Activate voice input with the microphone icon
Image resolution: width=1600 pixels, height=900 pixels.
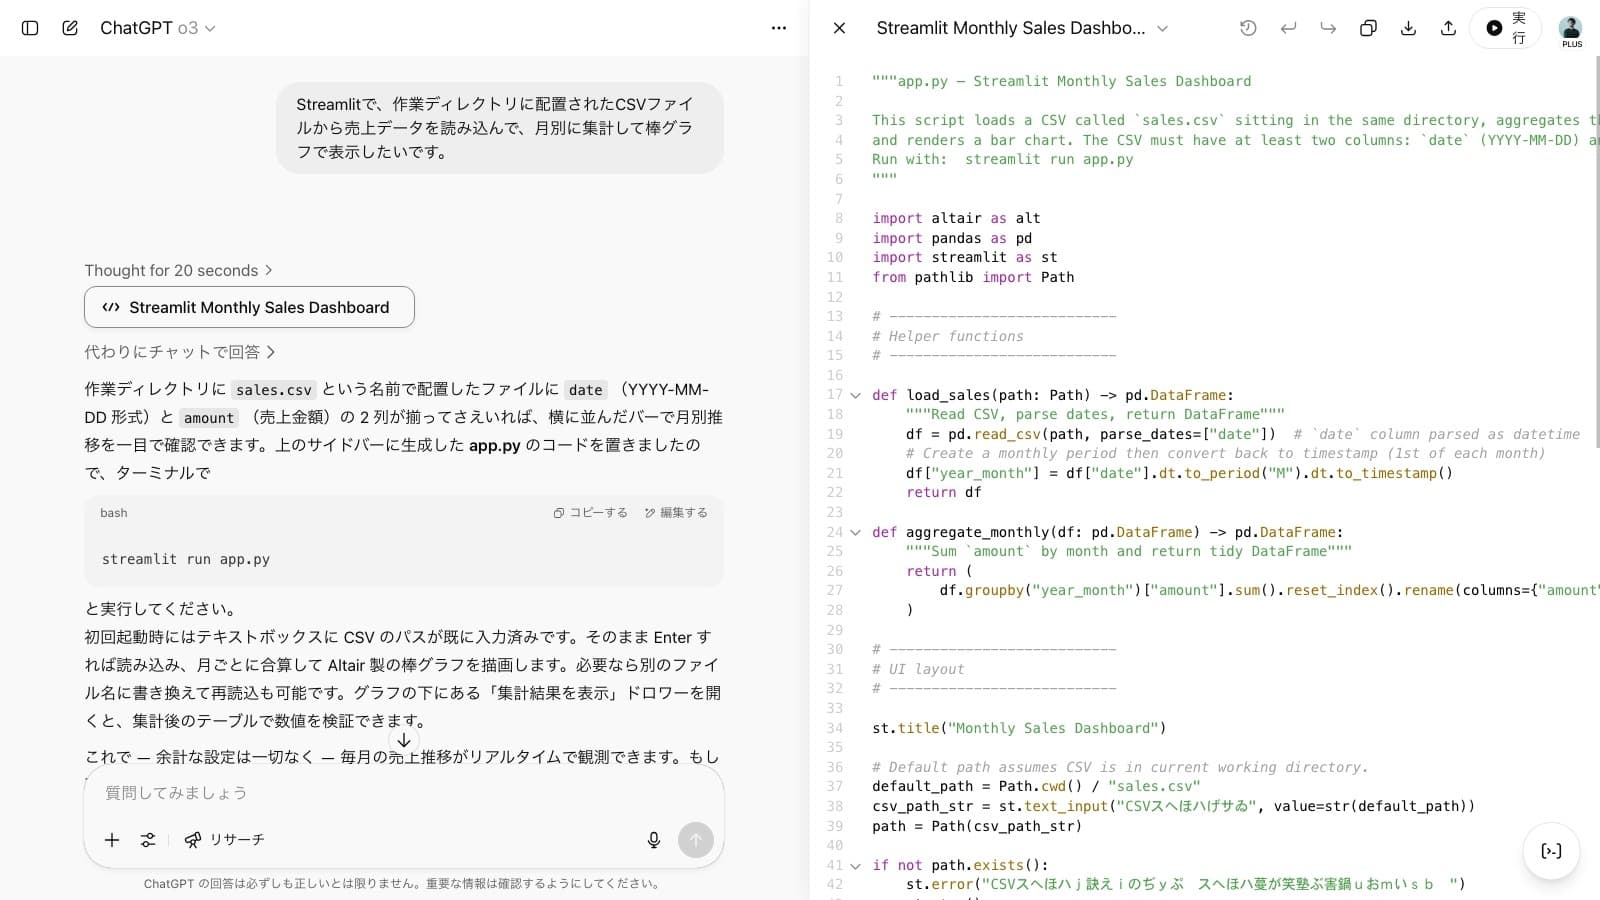pos(653,840)
